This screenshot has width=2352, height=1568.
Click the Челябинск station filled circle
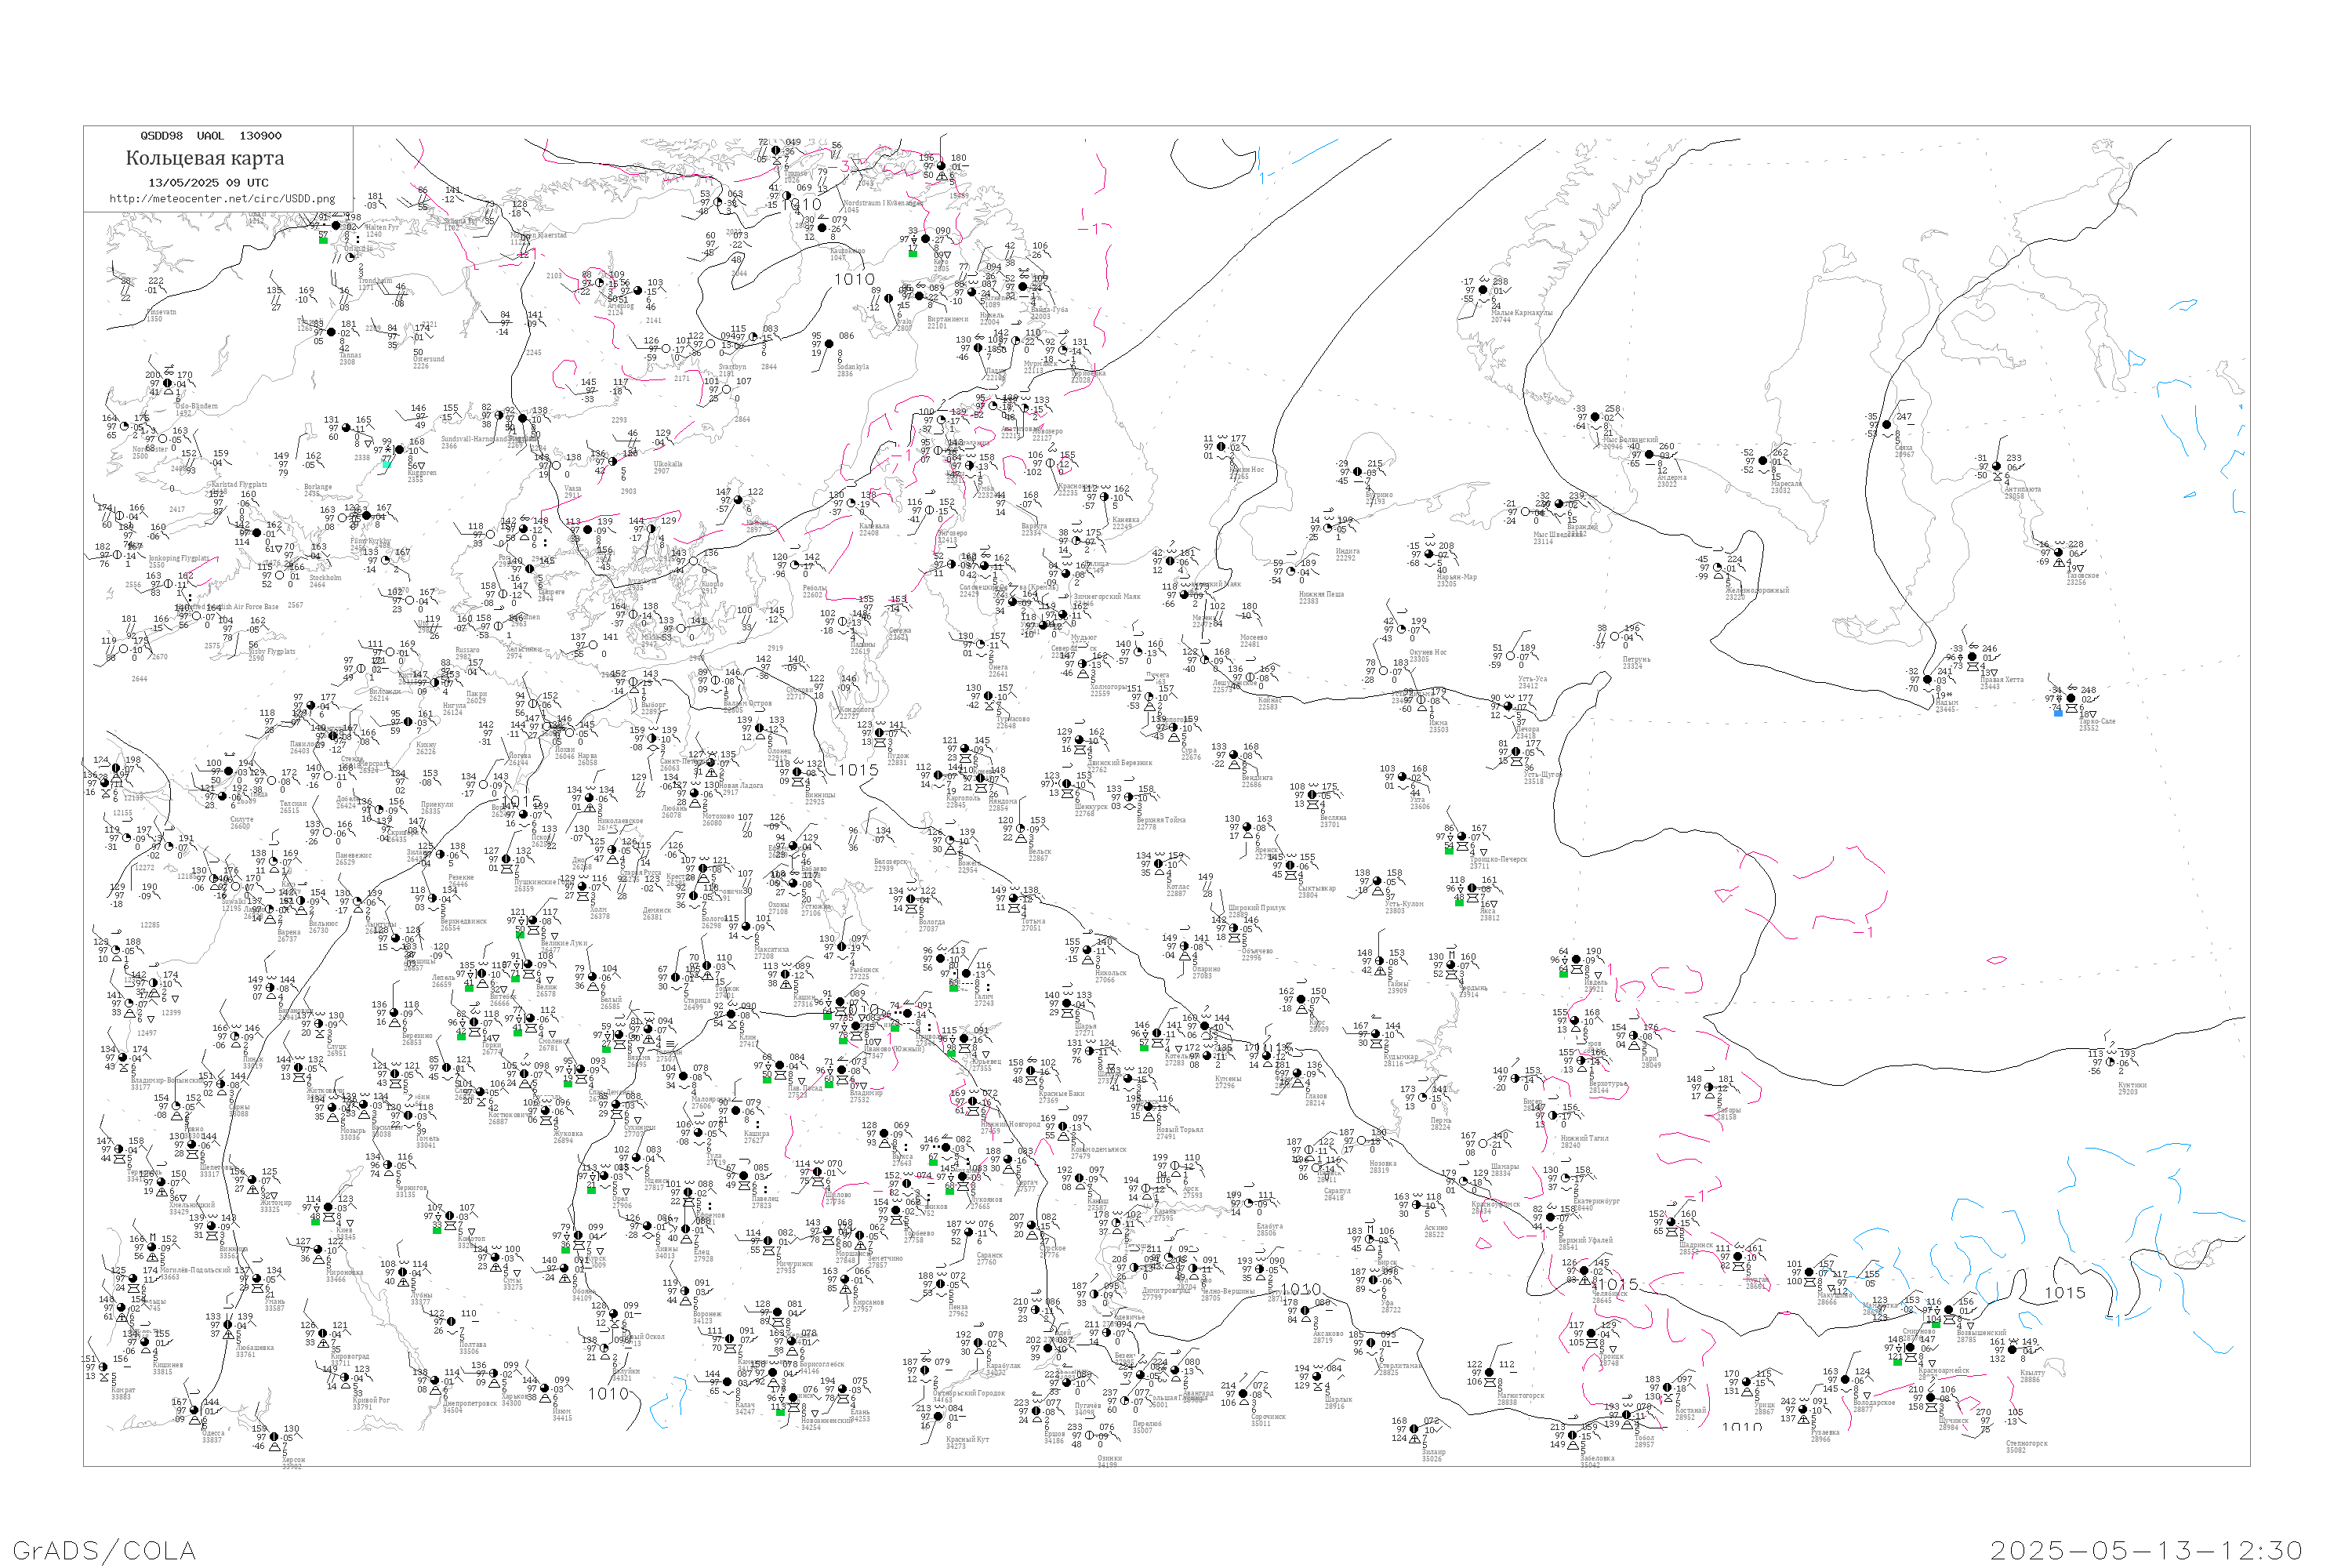[1585, 1271]
